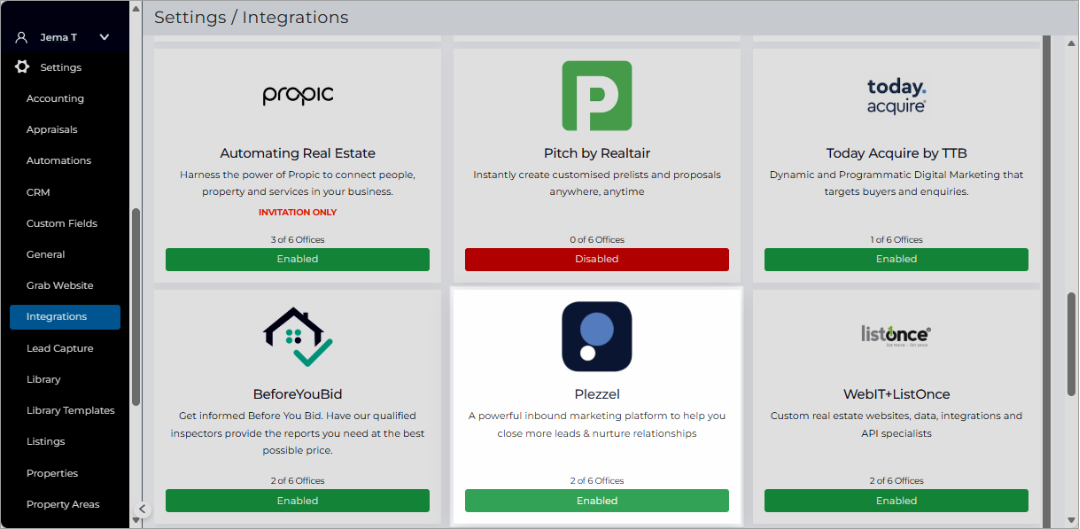Click Today Acquire by TTB title
This screenshot has width=1080, height=529.
896,153
